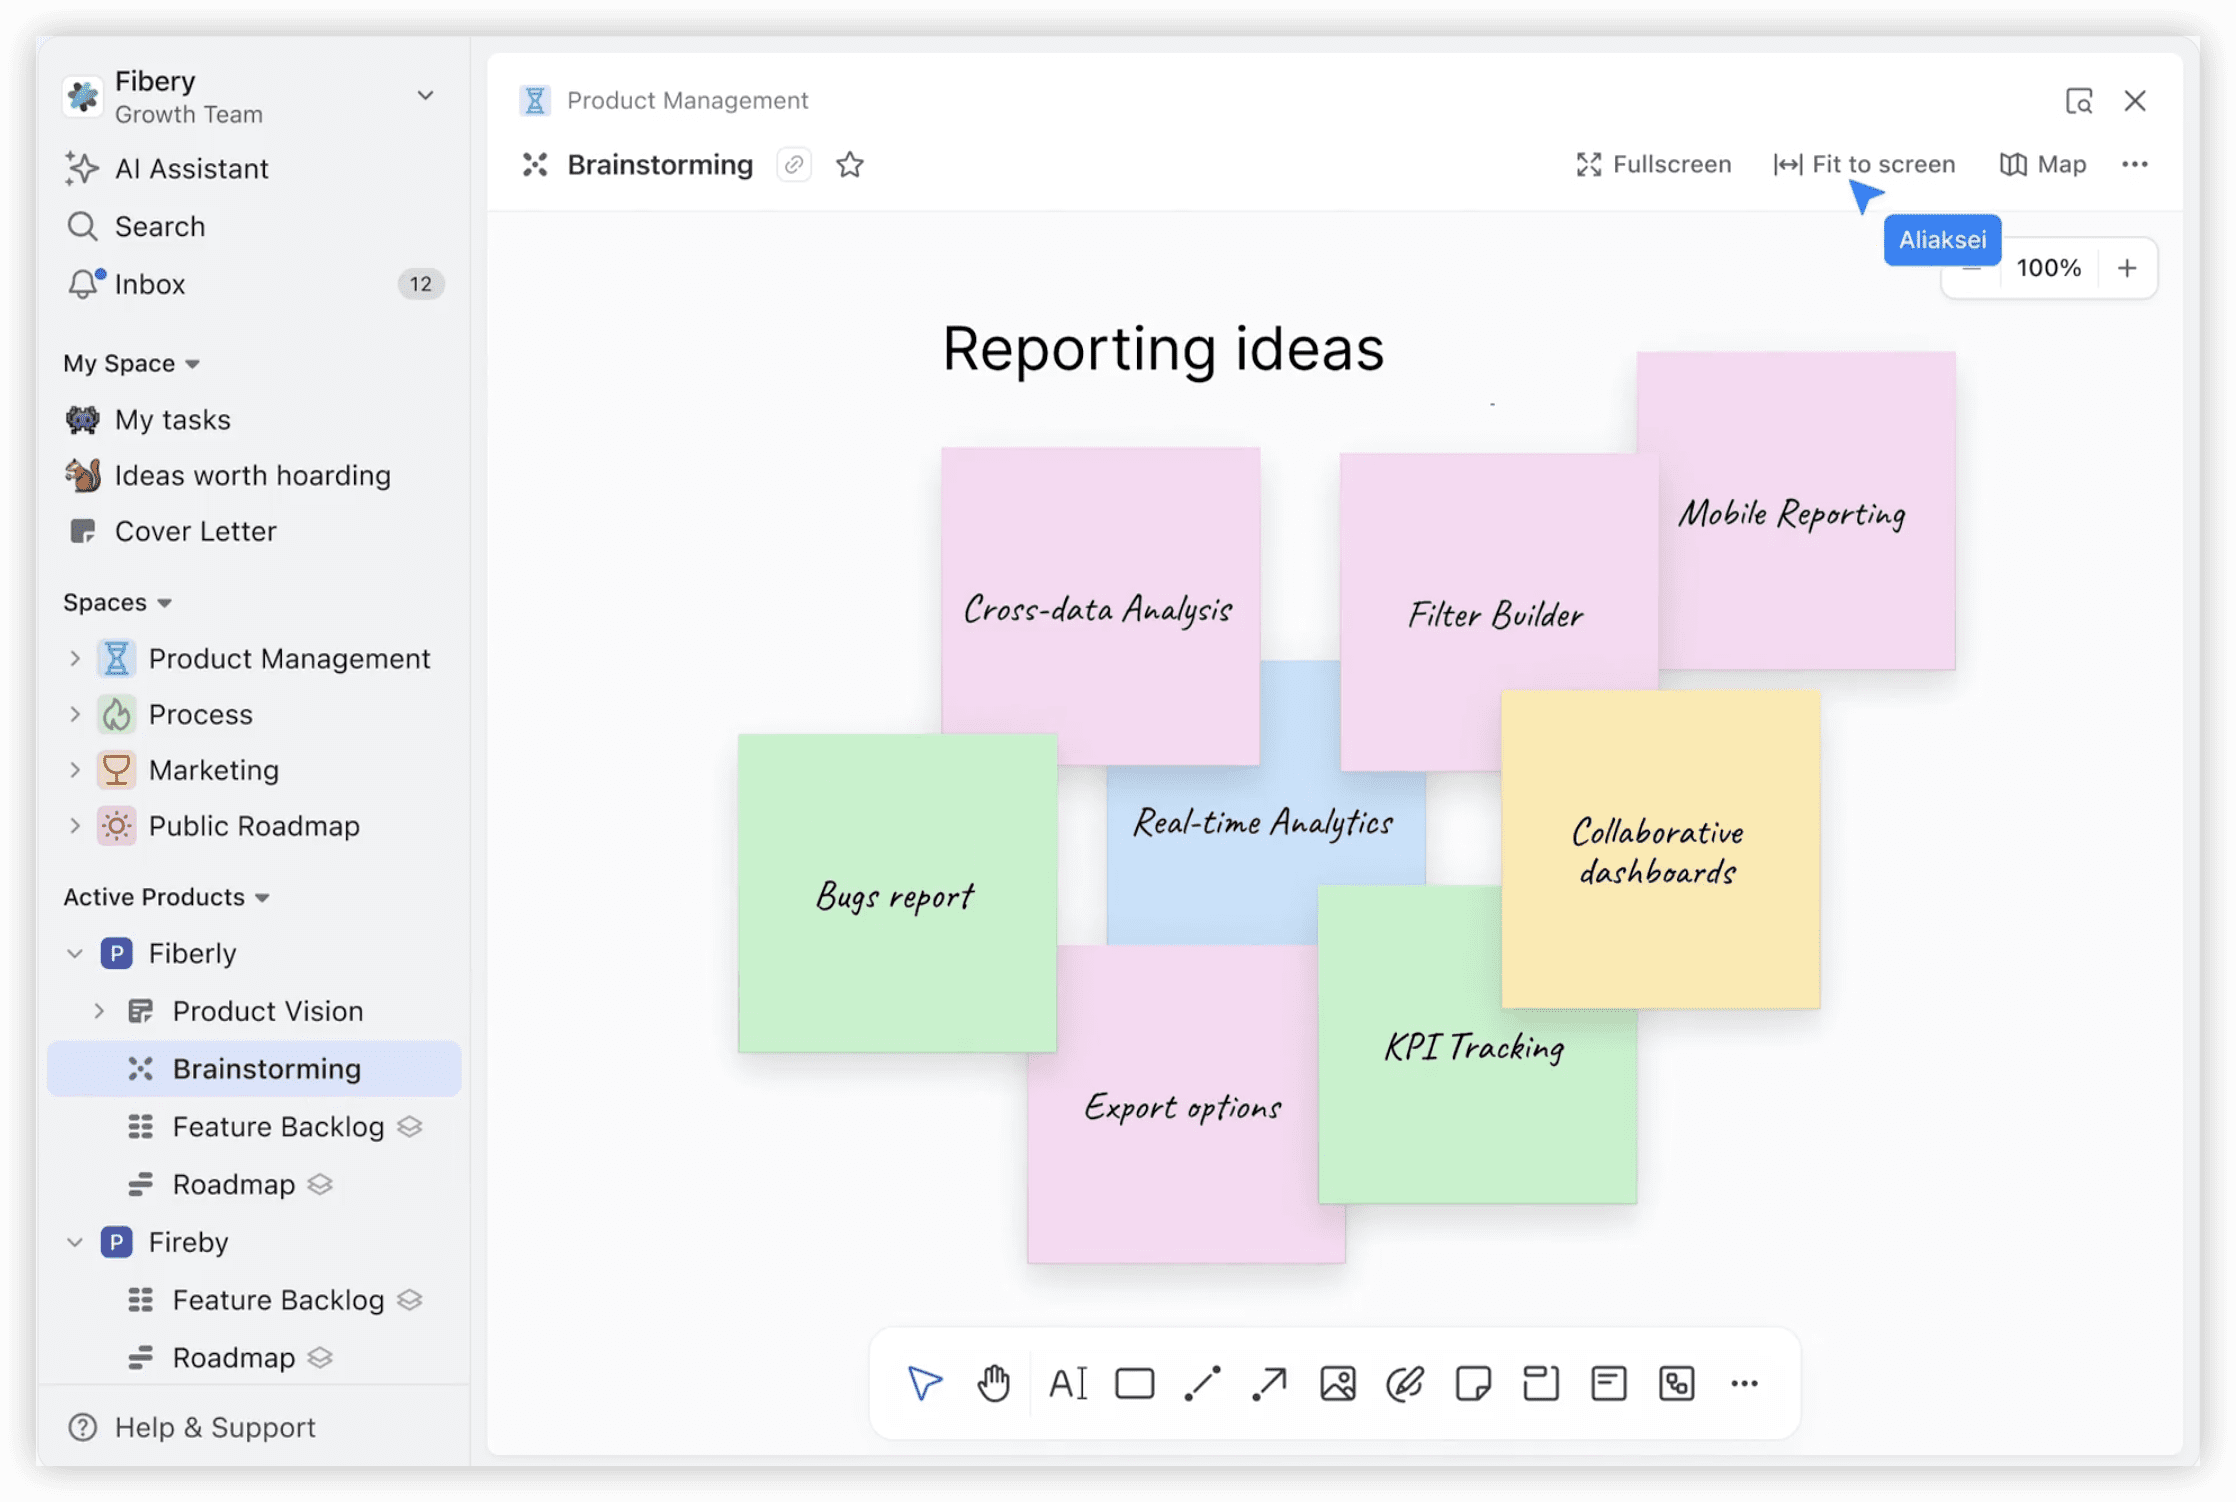Toggle the Map view

click(x=2043, y=164)
